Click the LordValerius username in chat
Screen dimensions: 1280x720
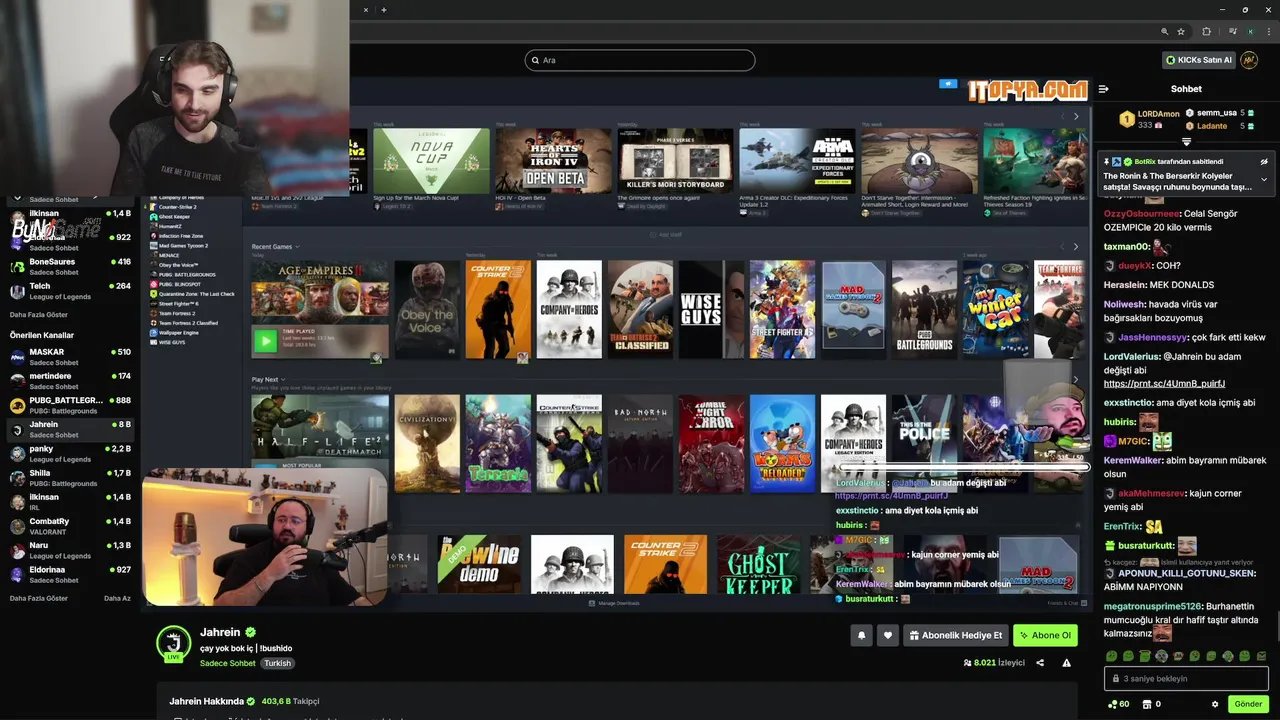1131,356
